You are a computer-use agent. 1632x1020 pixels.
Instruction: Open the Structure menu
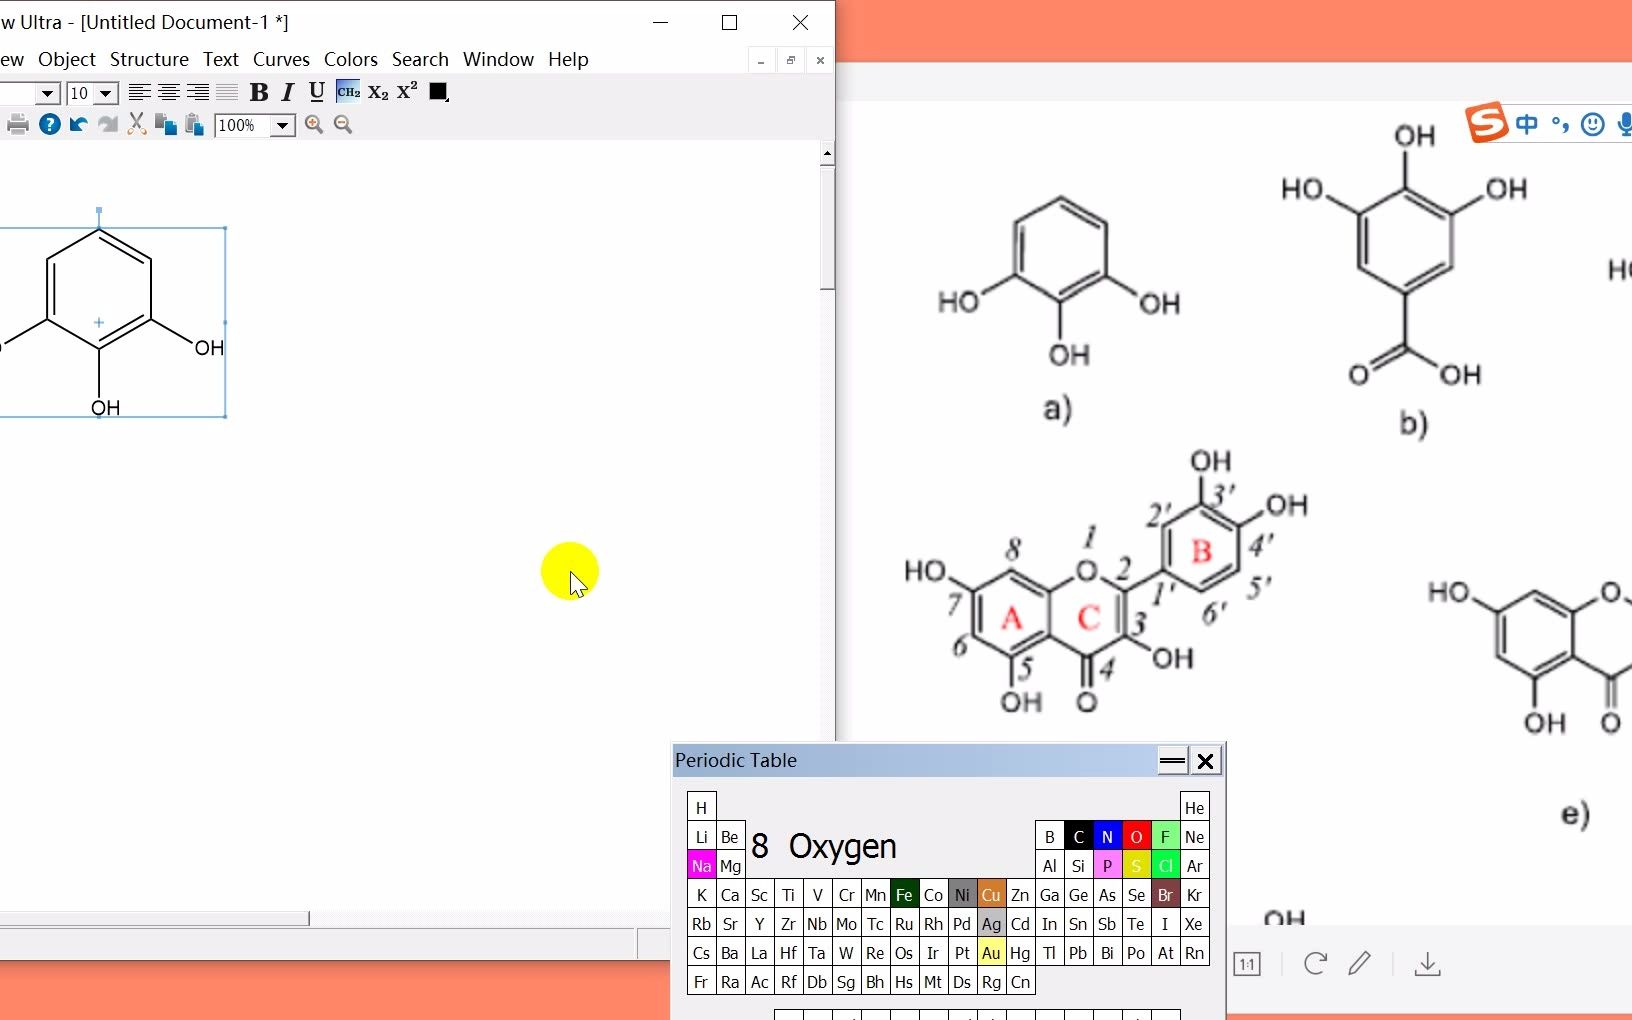tap(148, 59)
